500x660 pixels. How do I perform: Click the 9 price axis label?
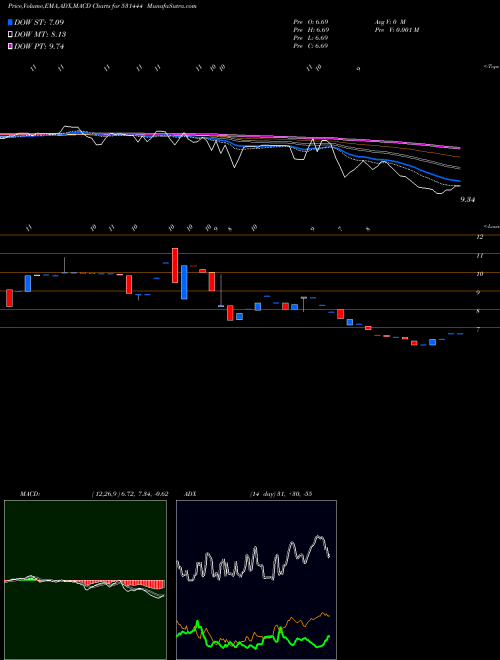tap(478, 293)
